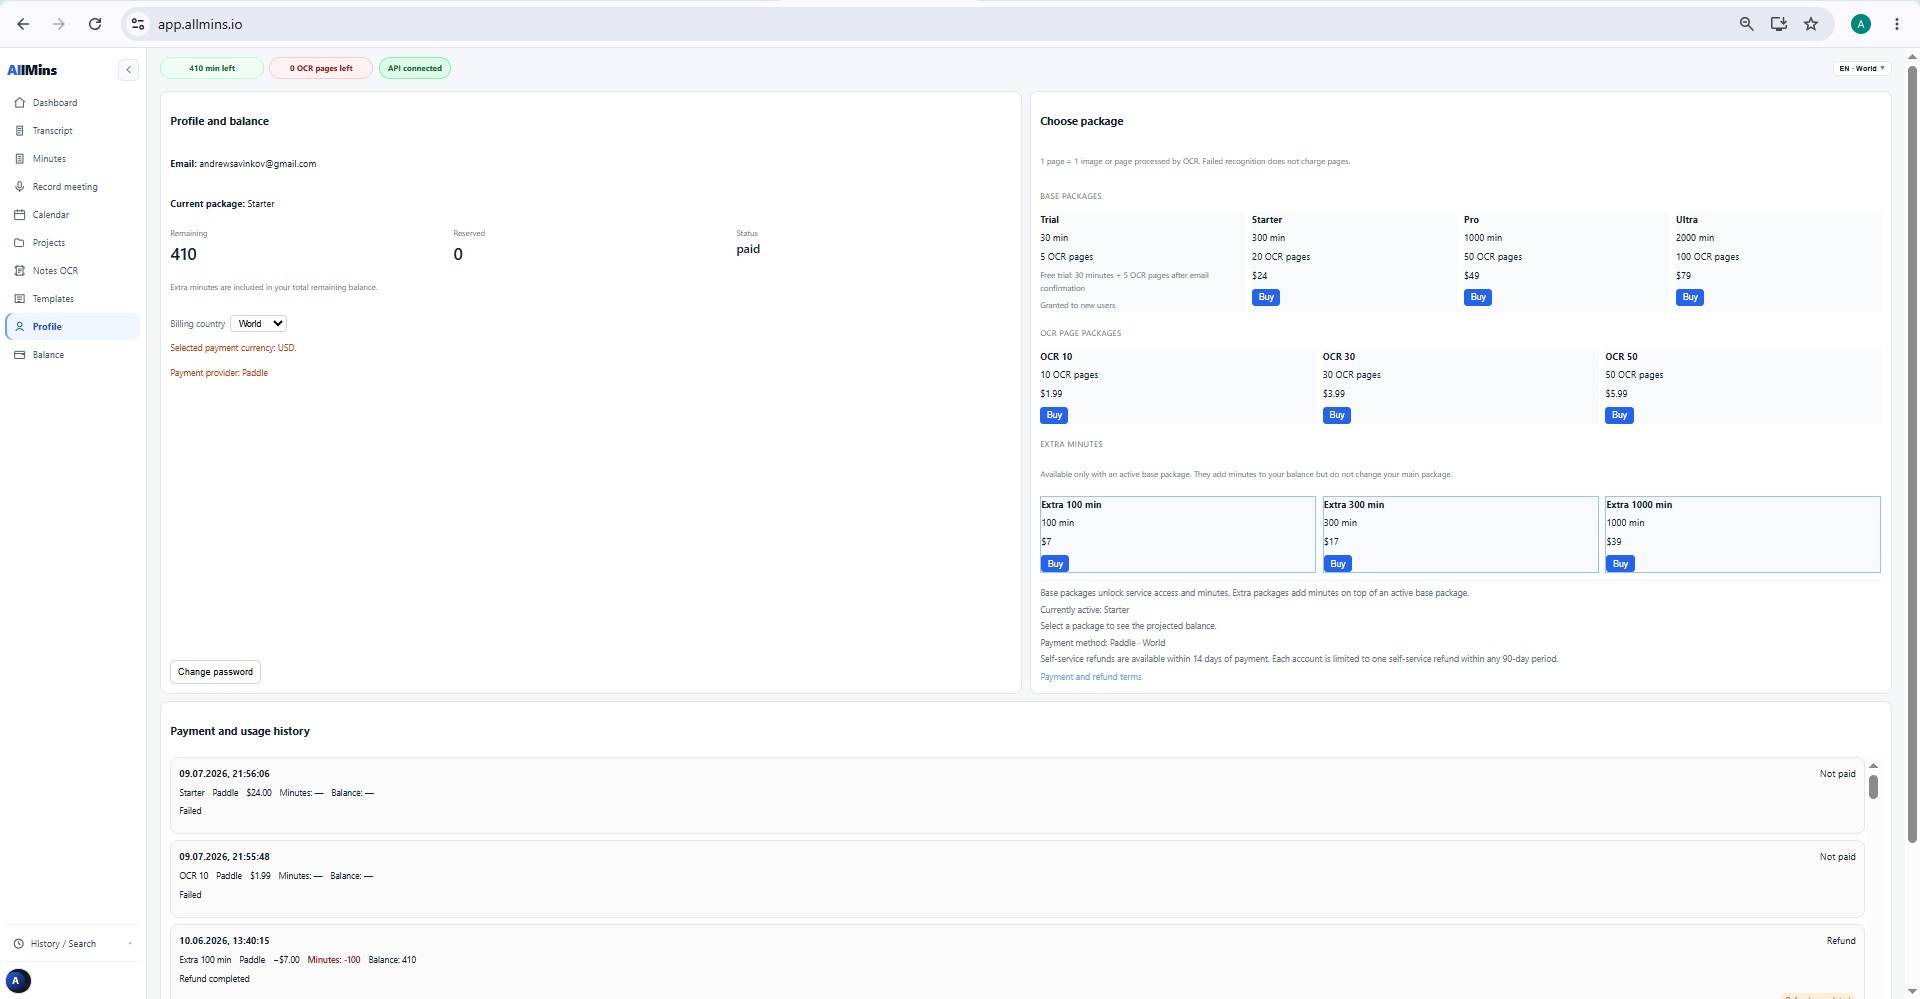Screen dimensions: 1920x999
Task: Click the user avatar at sidebar bottom
Action: coord(18,981)
